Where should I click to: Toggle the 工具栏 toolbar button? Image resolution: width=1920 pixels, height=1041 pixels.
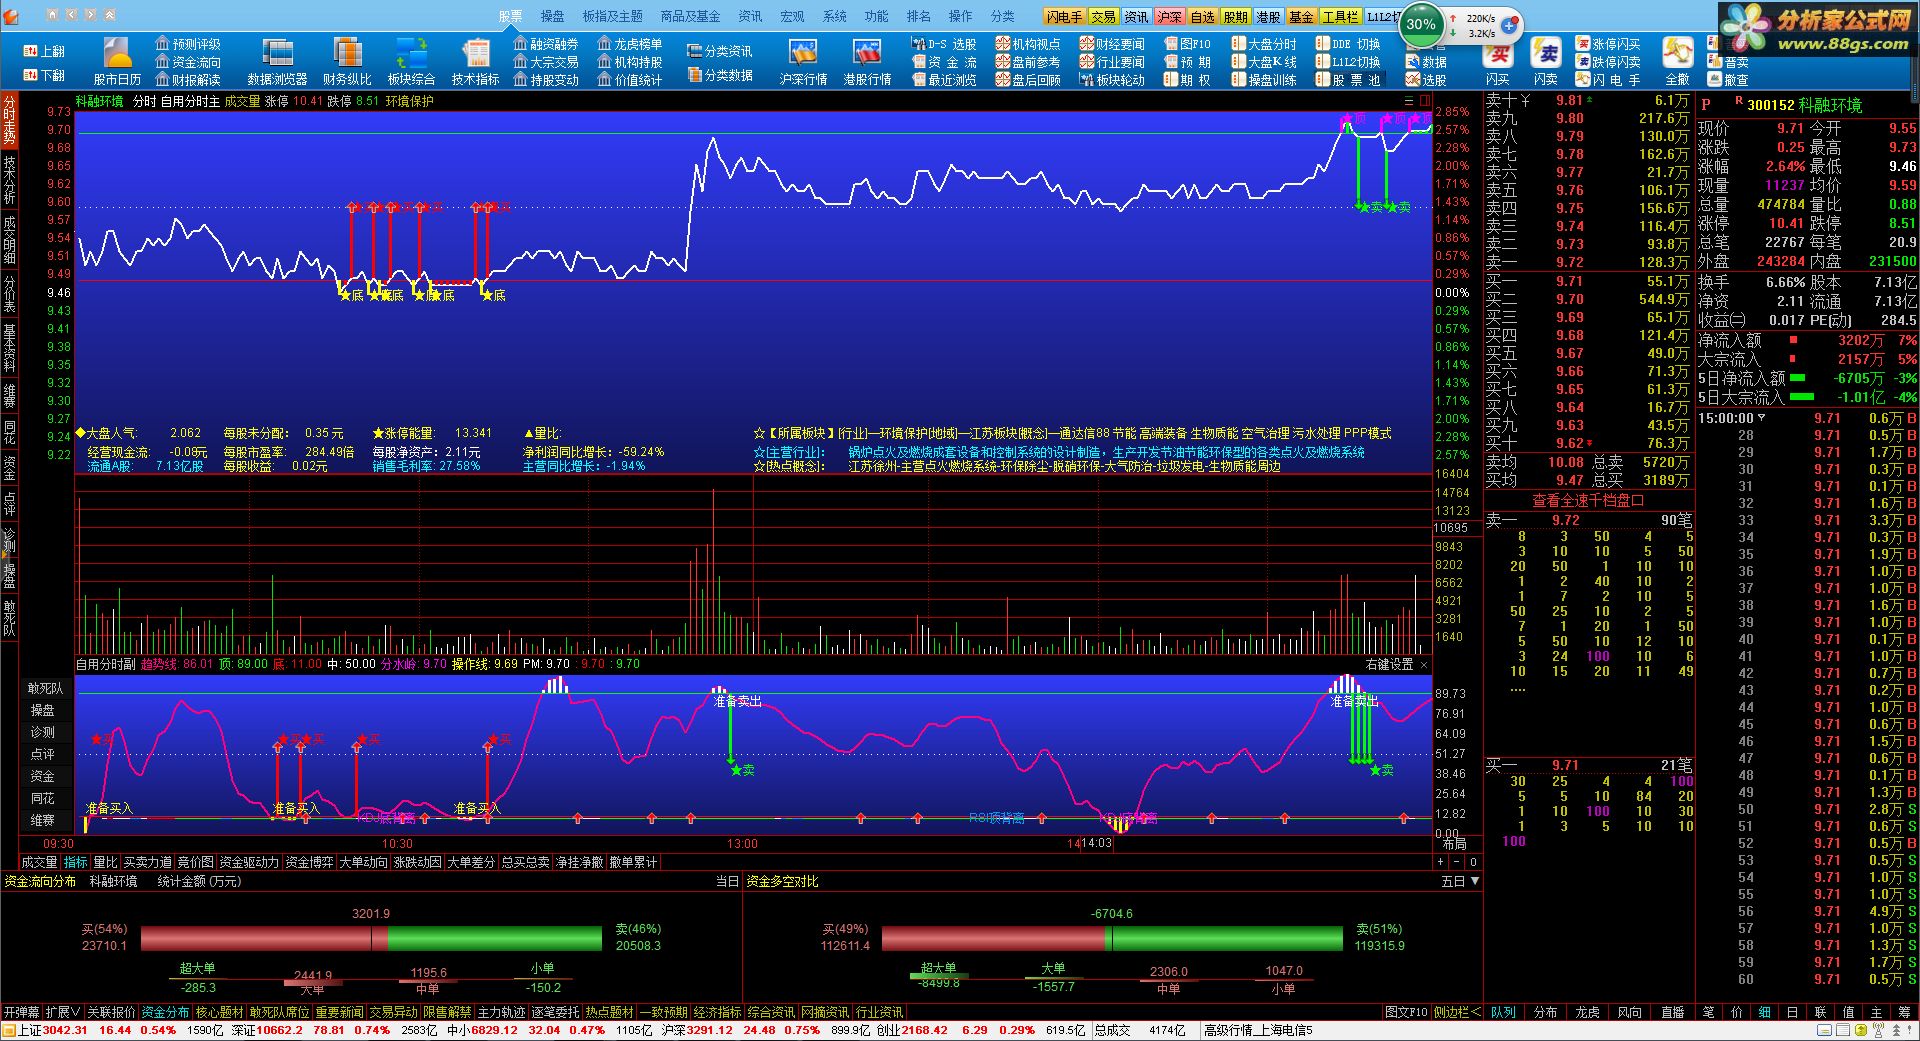(x=1340, y=17)
